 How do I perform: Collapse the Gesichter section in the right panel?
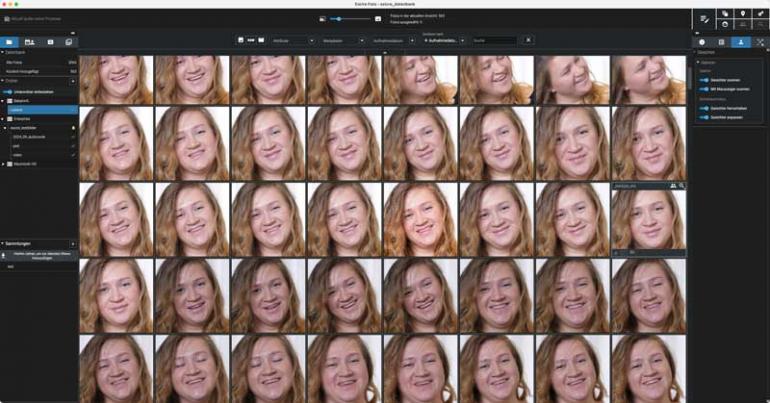(x=695, y=52)
